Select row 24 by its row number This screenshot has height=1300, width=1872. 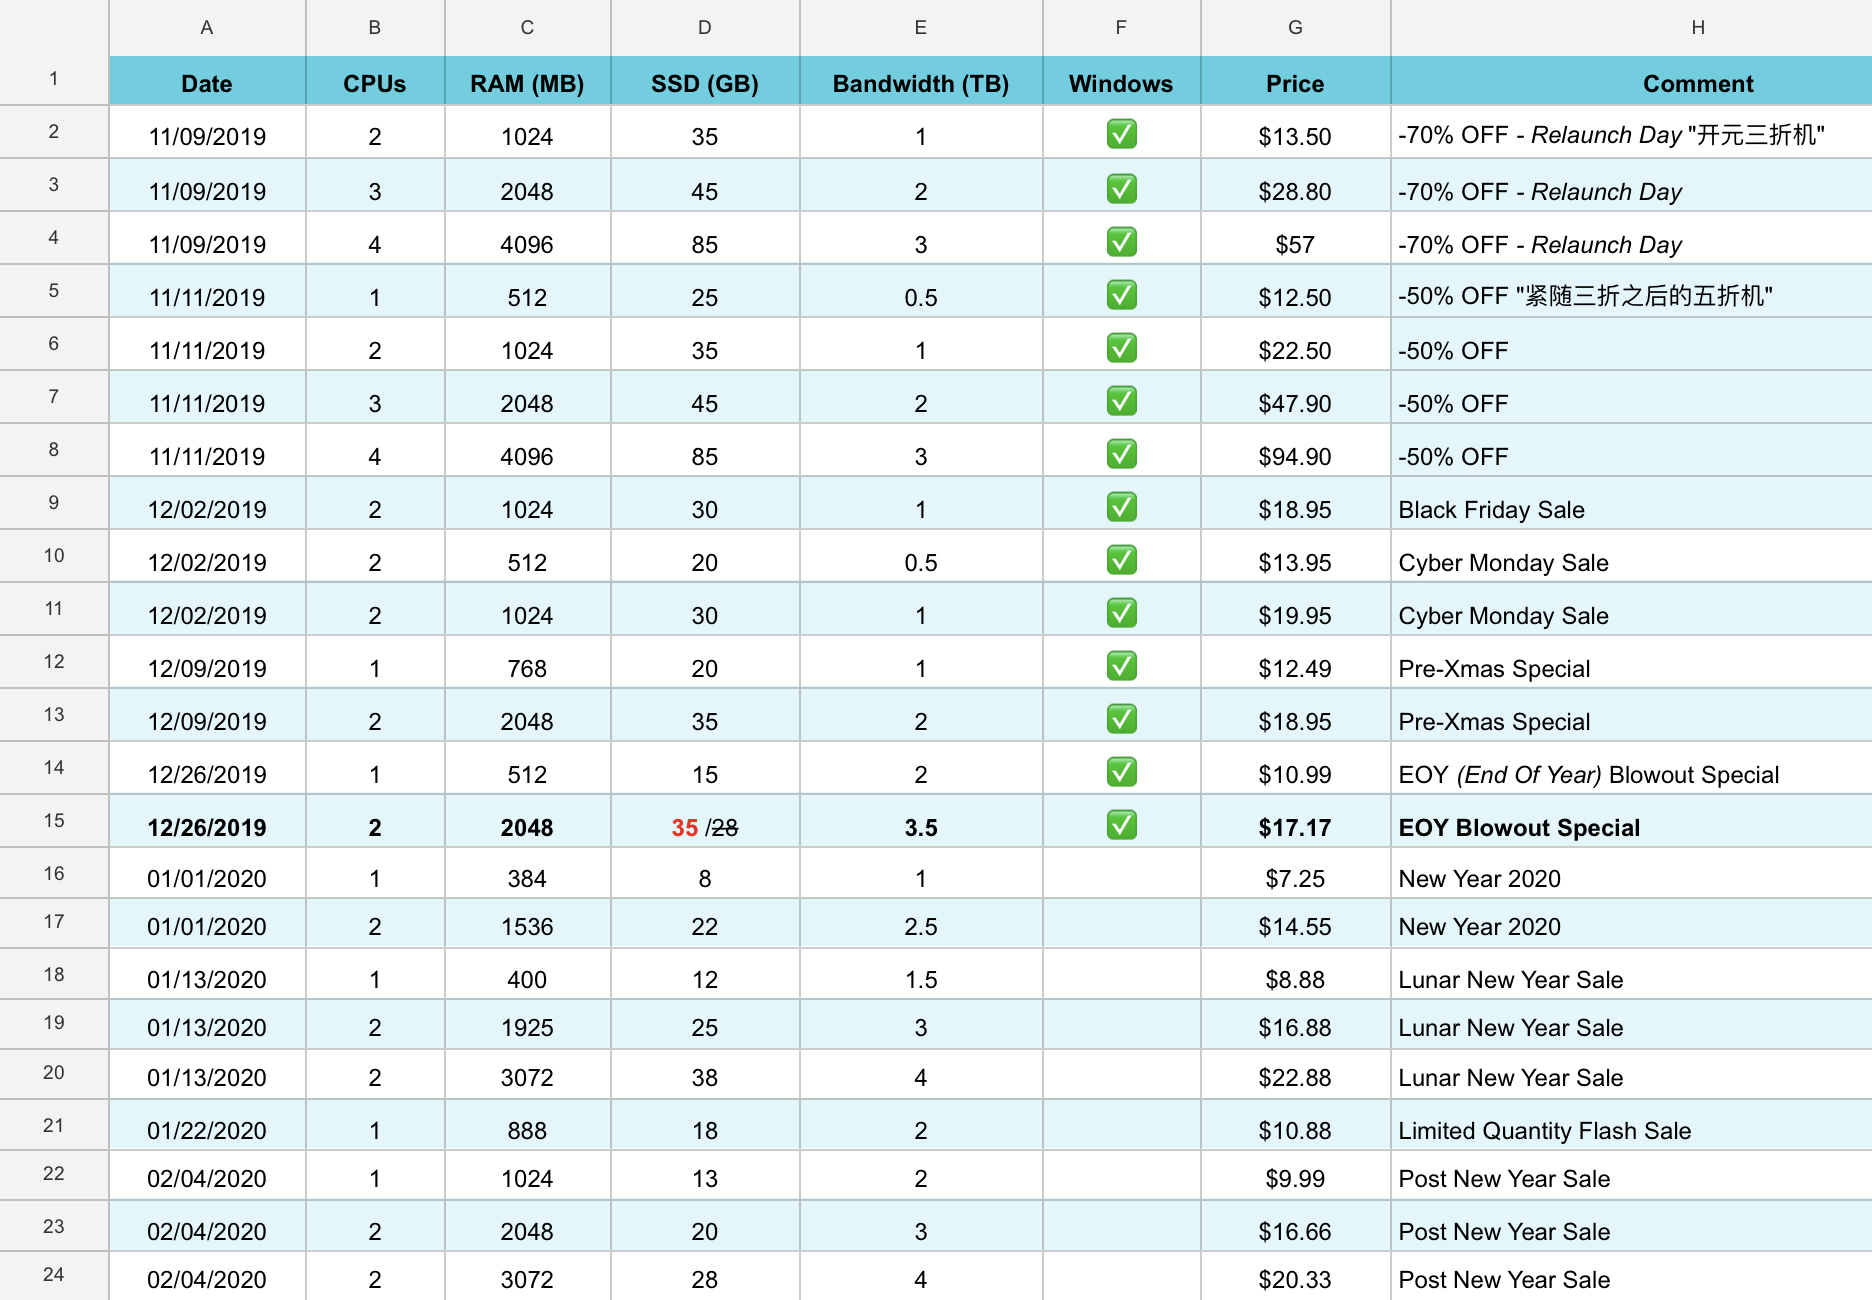pos(54,1275)
